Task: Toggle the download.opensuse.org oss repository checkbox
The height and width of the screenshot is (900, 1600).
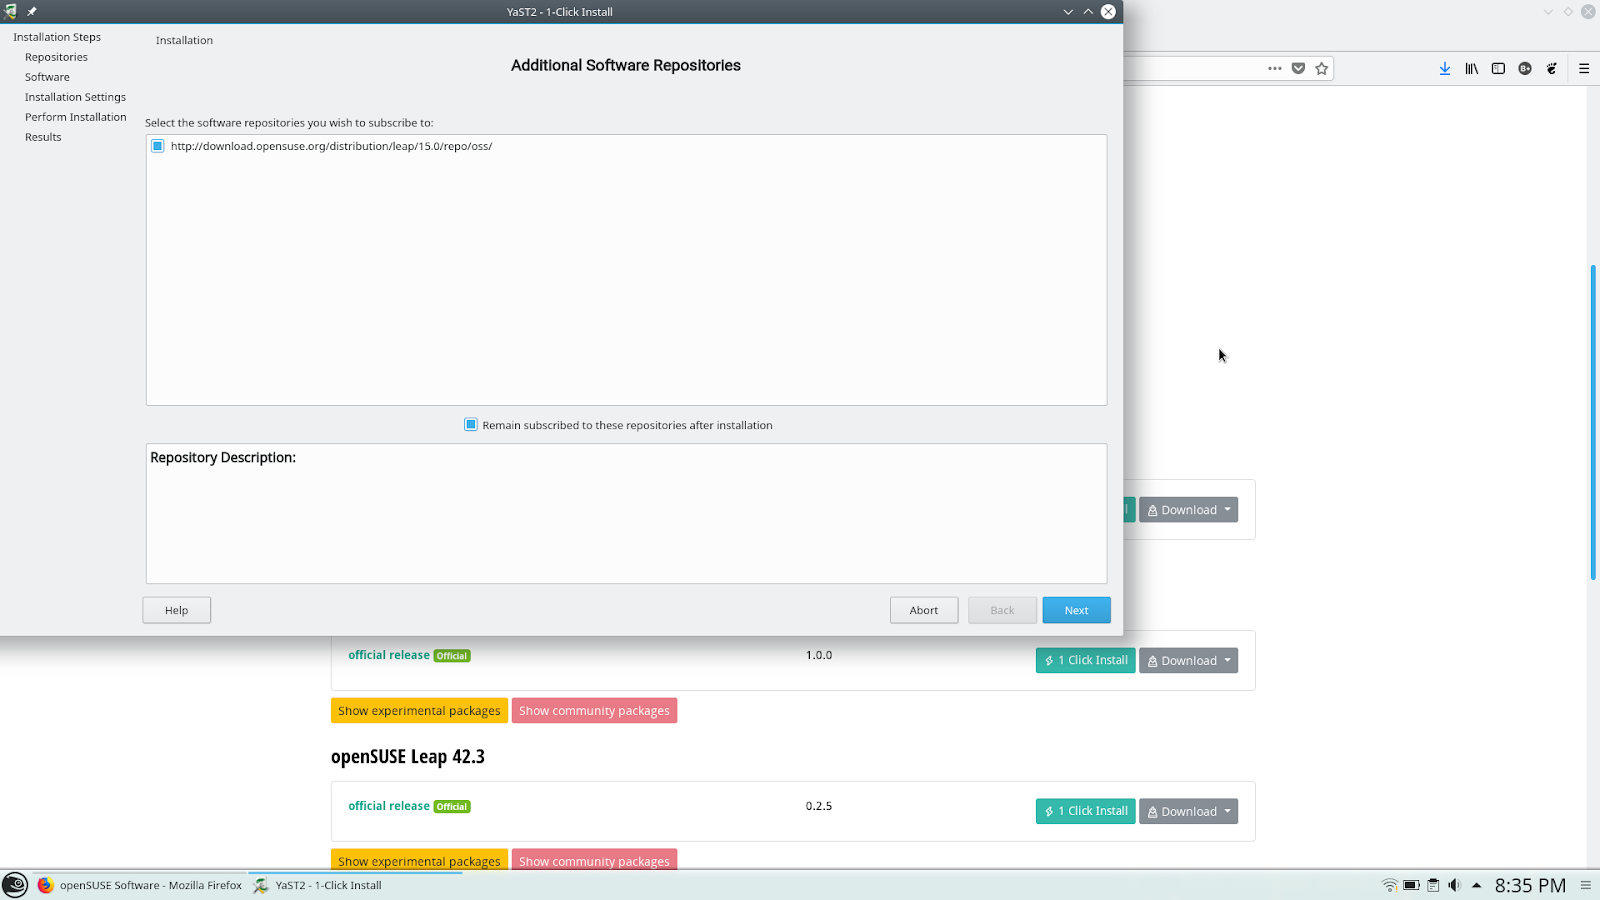Action: [x=157, y=146]
